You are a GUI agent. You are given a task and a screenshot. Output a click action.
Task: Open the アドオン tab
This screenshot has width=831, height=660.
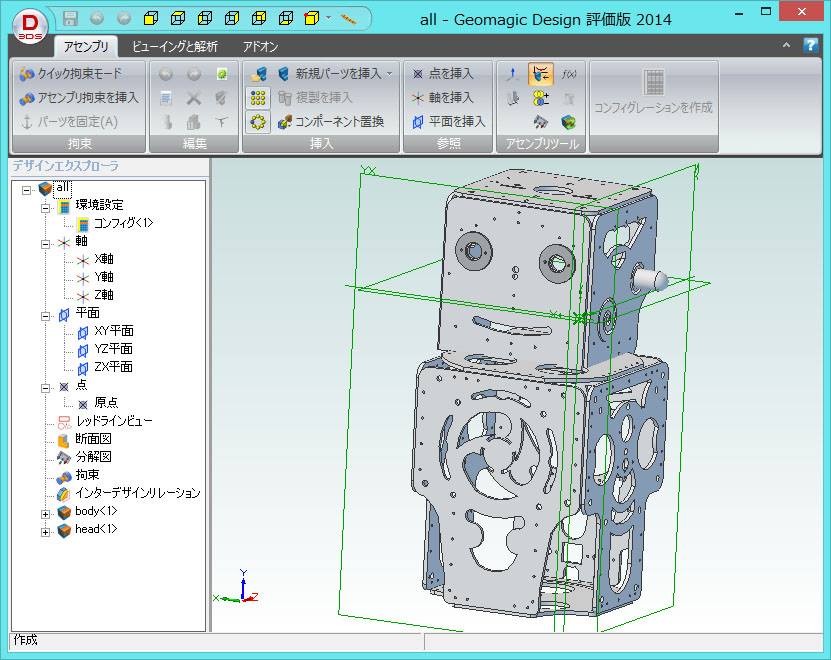point(260,47)
